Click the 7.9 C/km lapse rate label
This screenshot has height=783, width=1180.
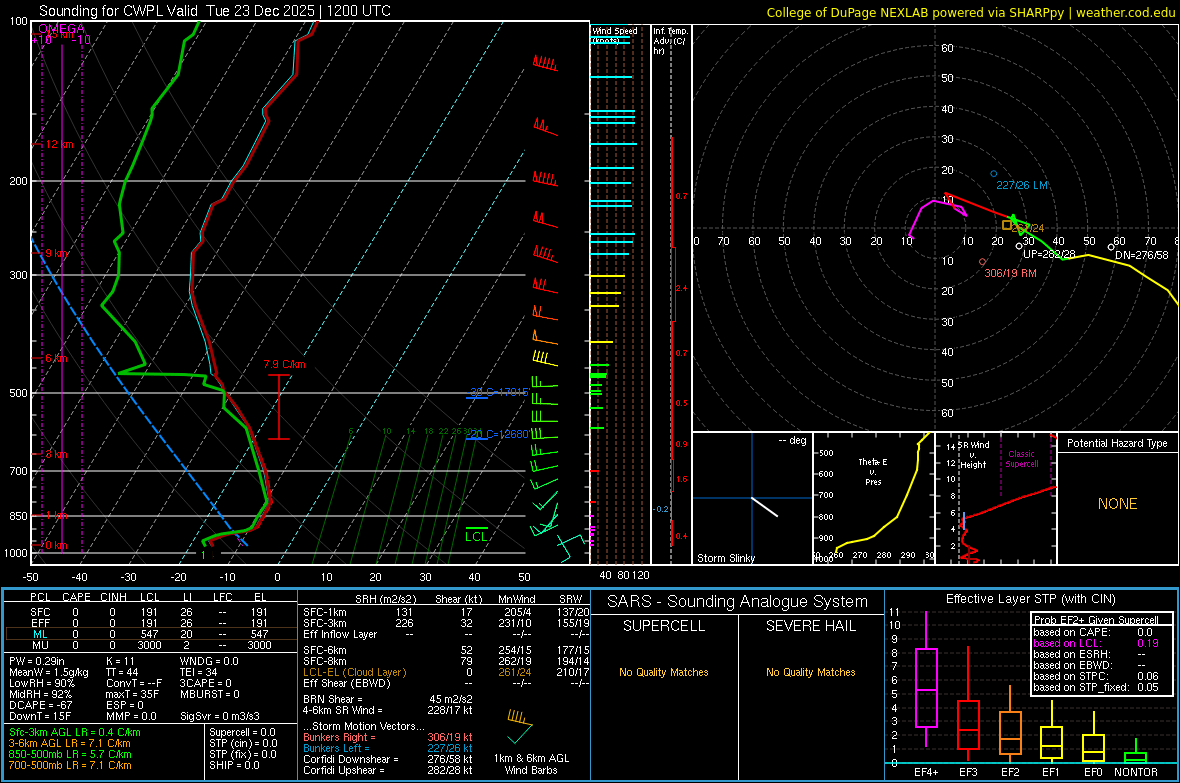(284, 364)
